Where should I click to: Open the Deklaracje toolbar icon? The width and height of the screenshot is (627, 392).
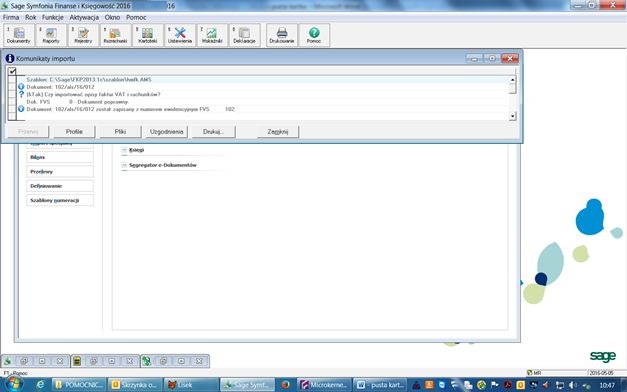[x=244, y=35]
